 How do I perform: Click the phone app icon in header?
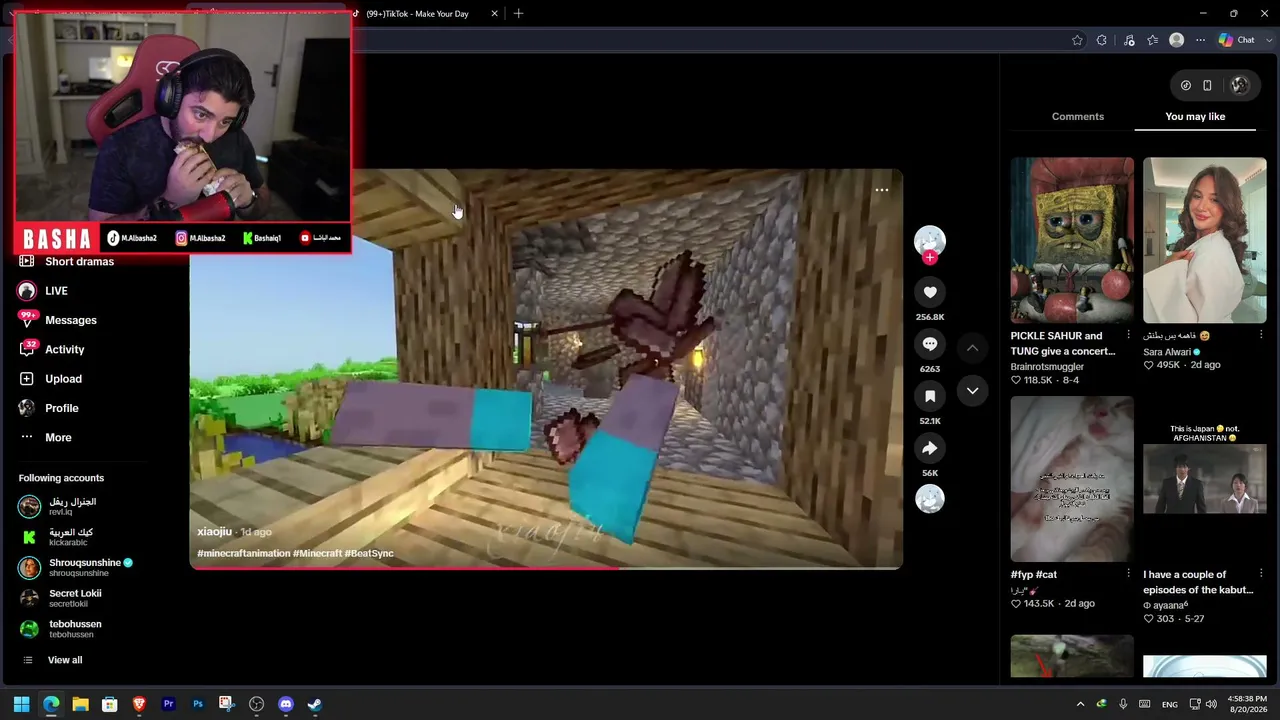tap(1207, 85)
